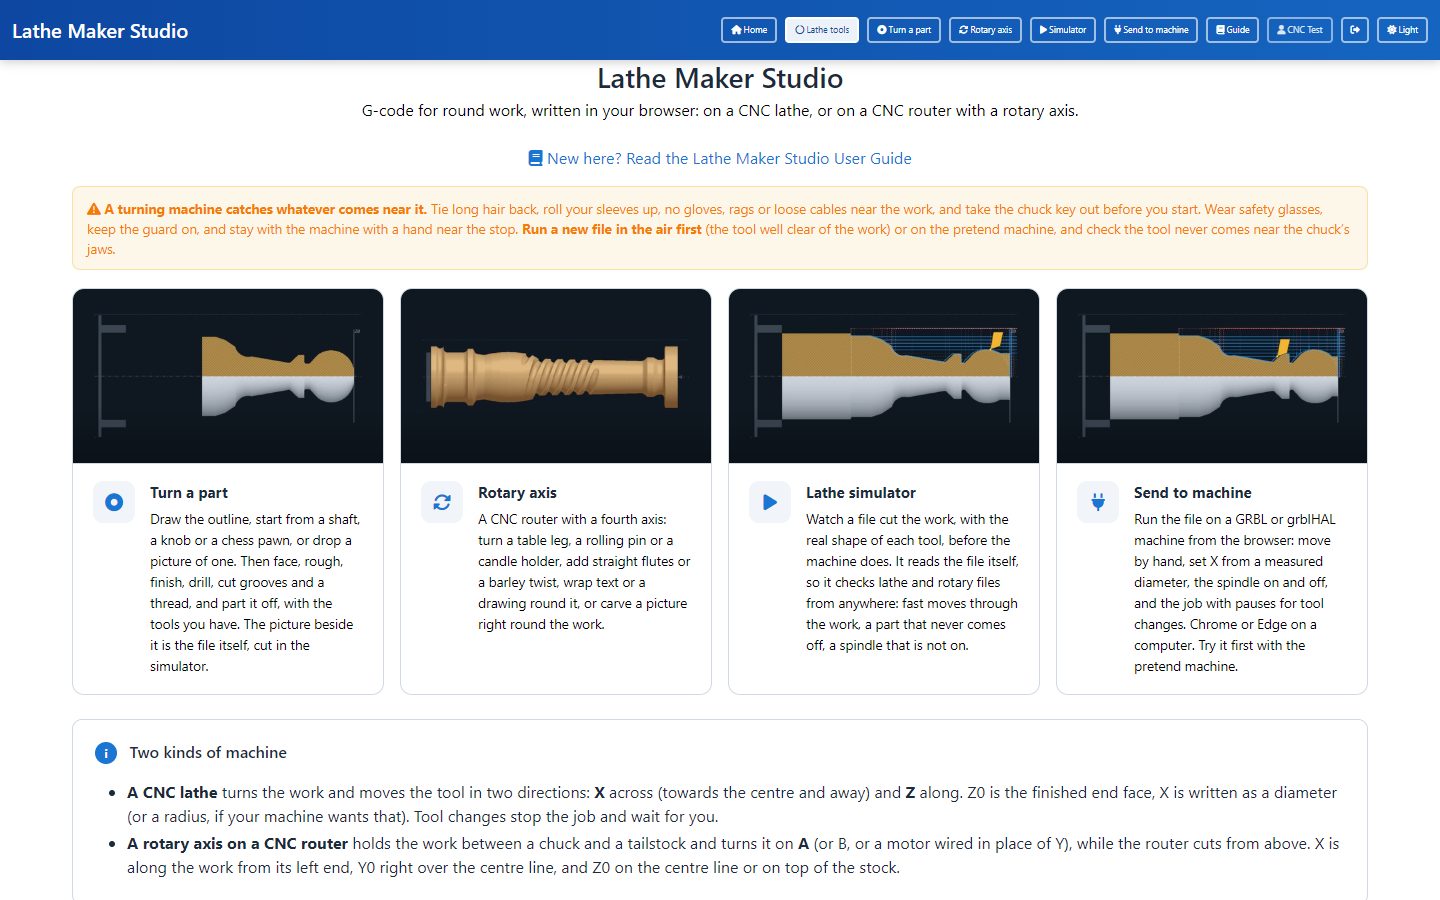The height and width of the screenshot is (900, 1440).
Task: Open Send to machine in the navbar
Action: (x=1151, y=30)
